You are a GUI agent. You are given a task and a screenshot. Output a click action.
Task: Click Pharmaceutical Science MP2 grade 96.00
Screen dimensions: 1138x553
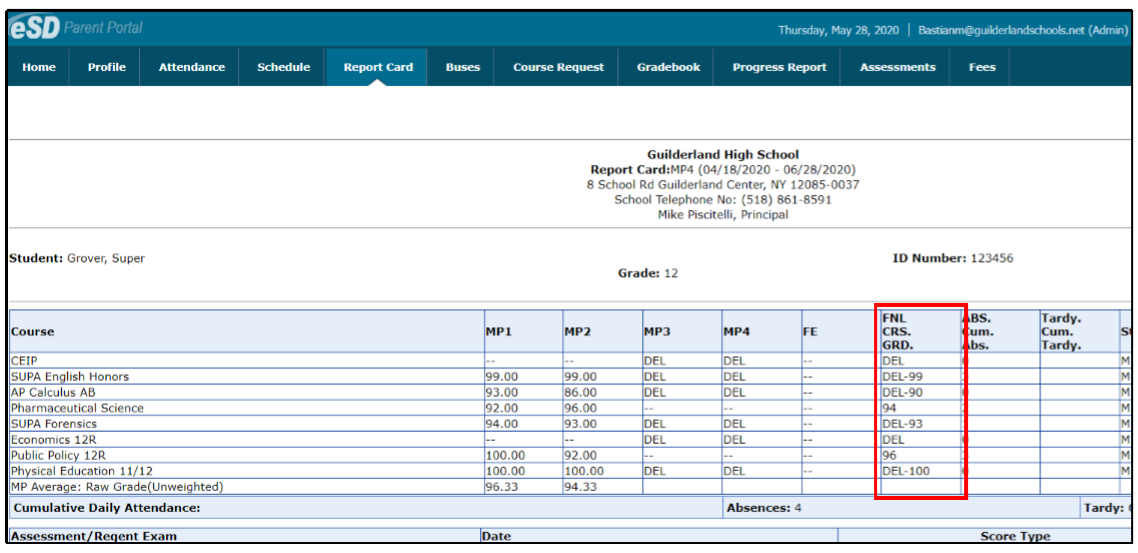coord(581,408)
